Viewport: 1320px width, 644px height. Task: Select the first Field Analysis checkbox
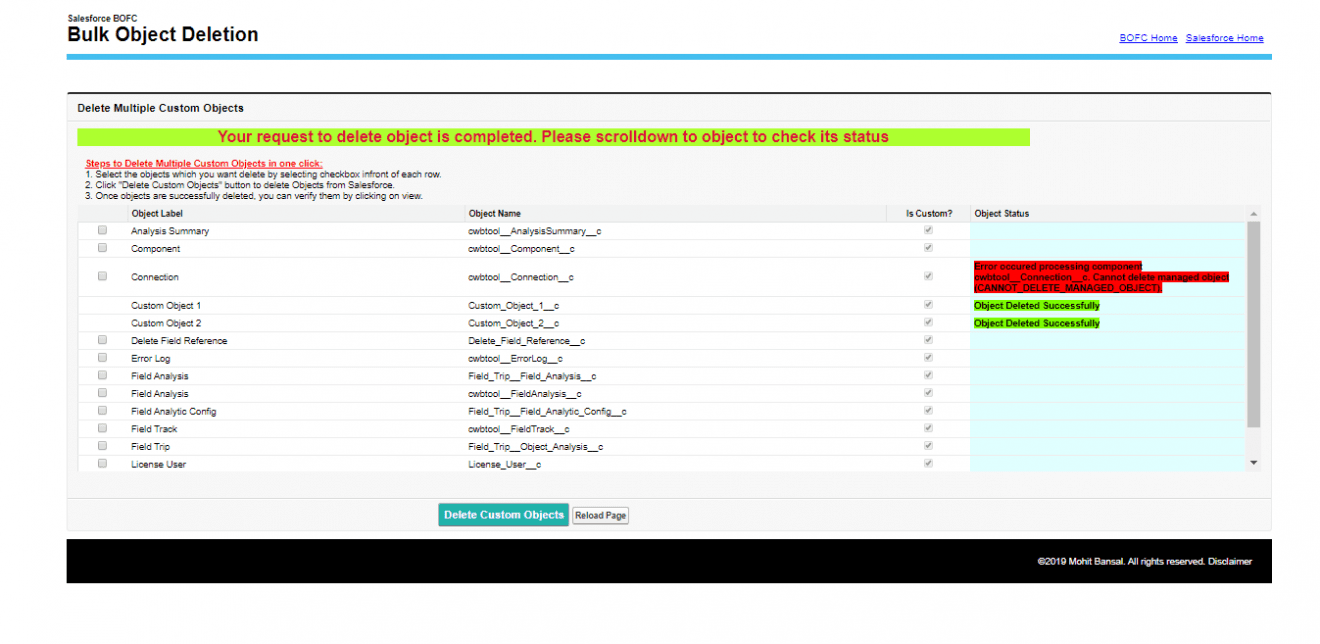pos(101,375)
